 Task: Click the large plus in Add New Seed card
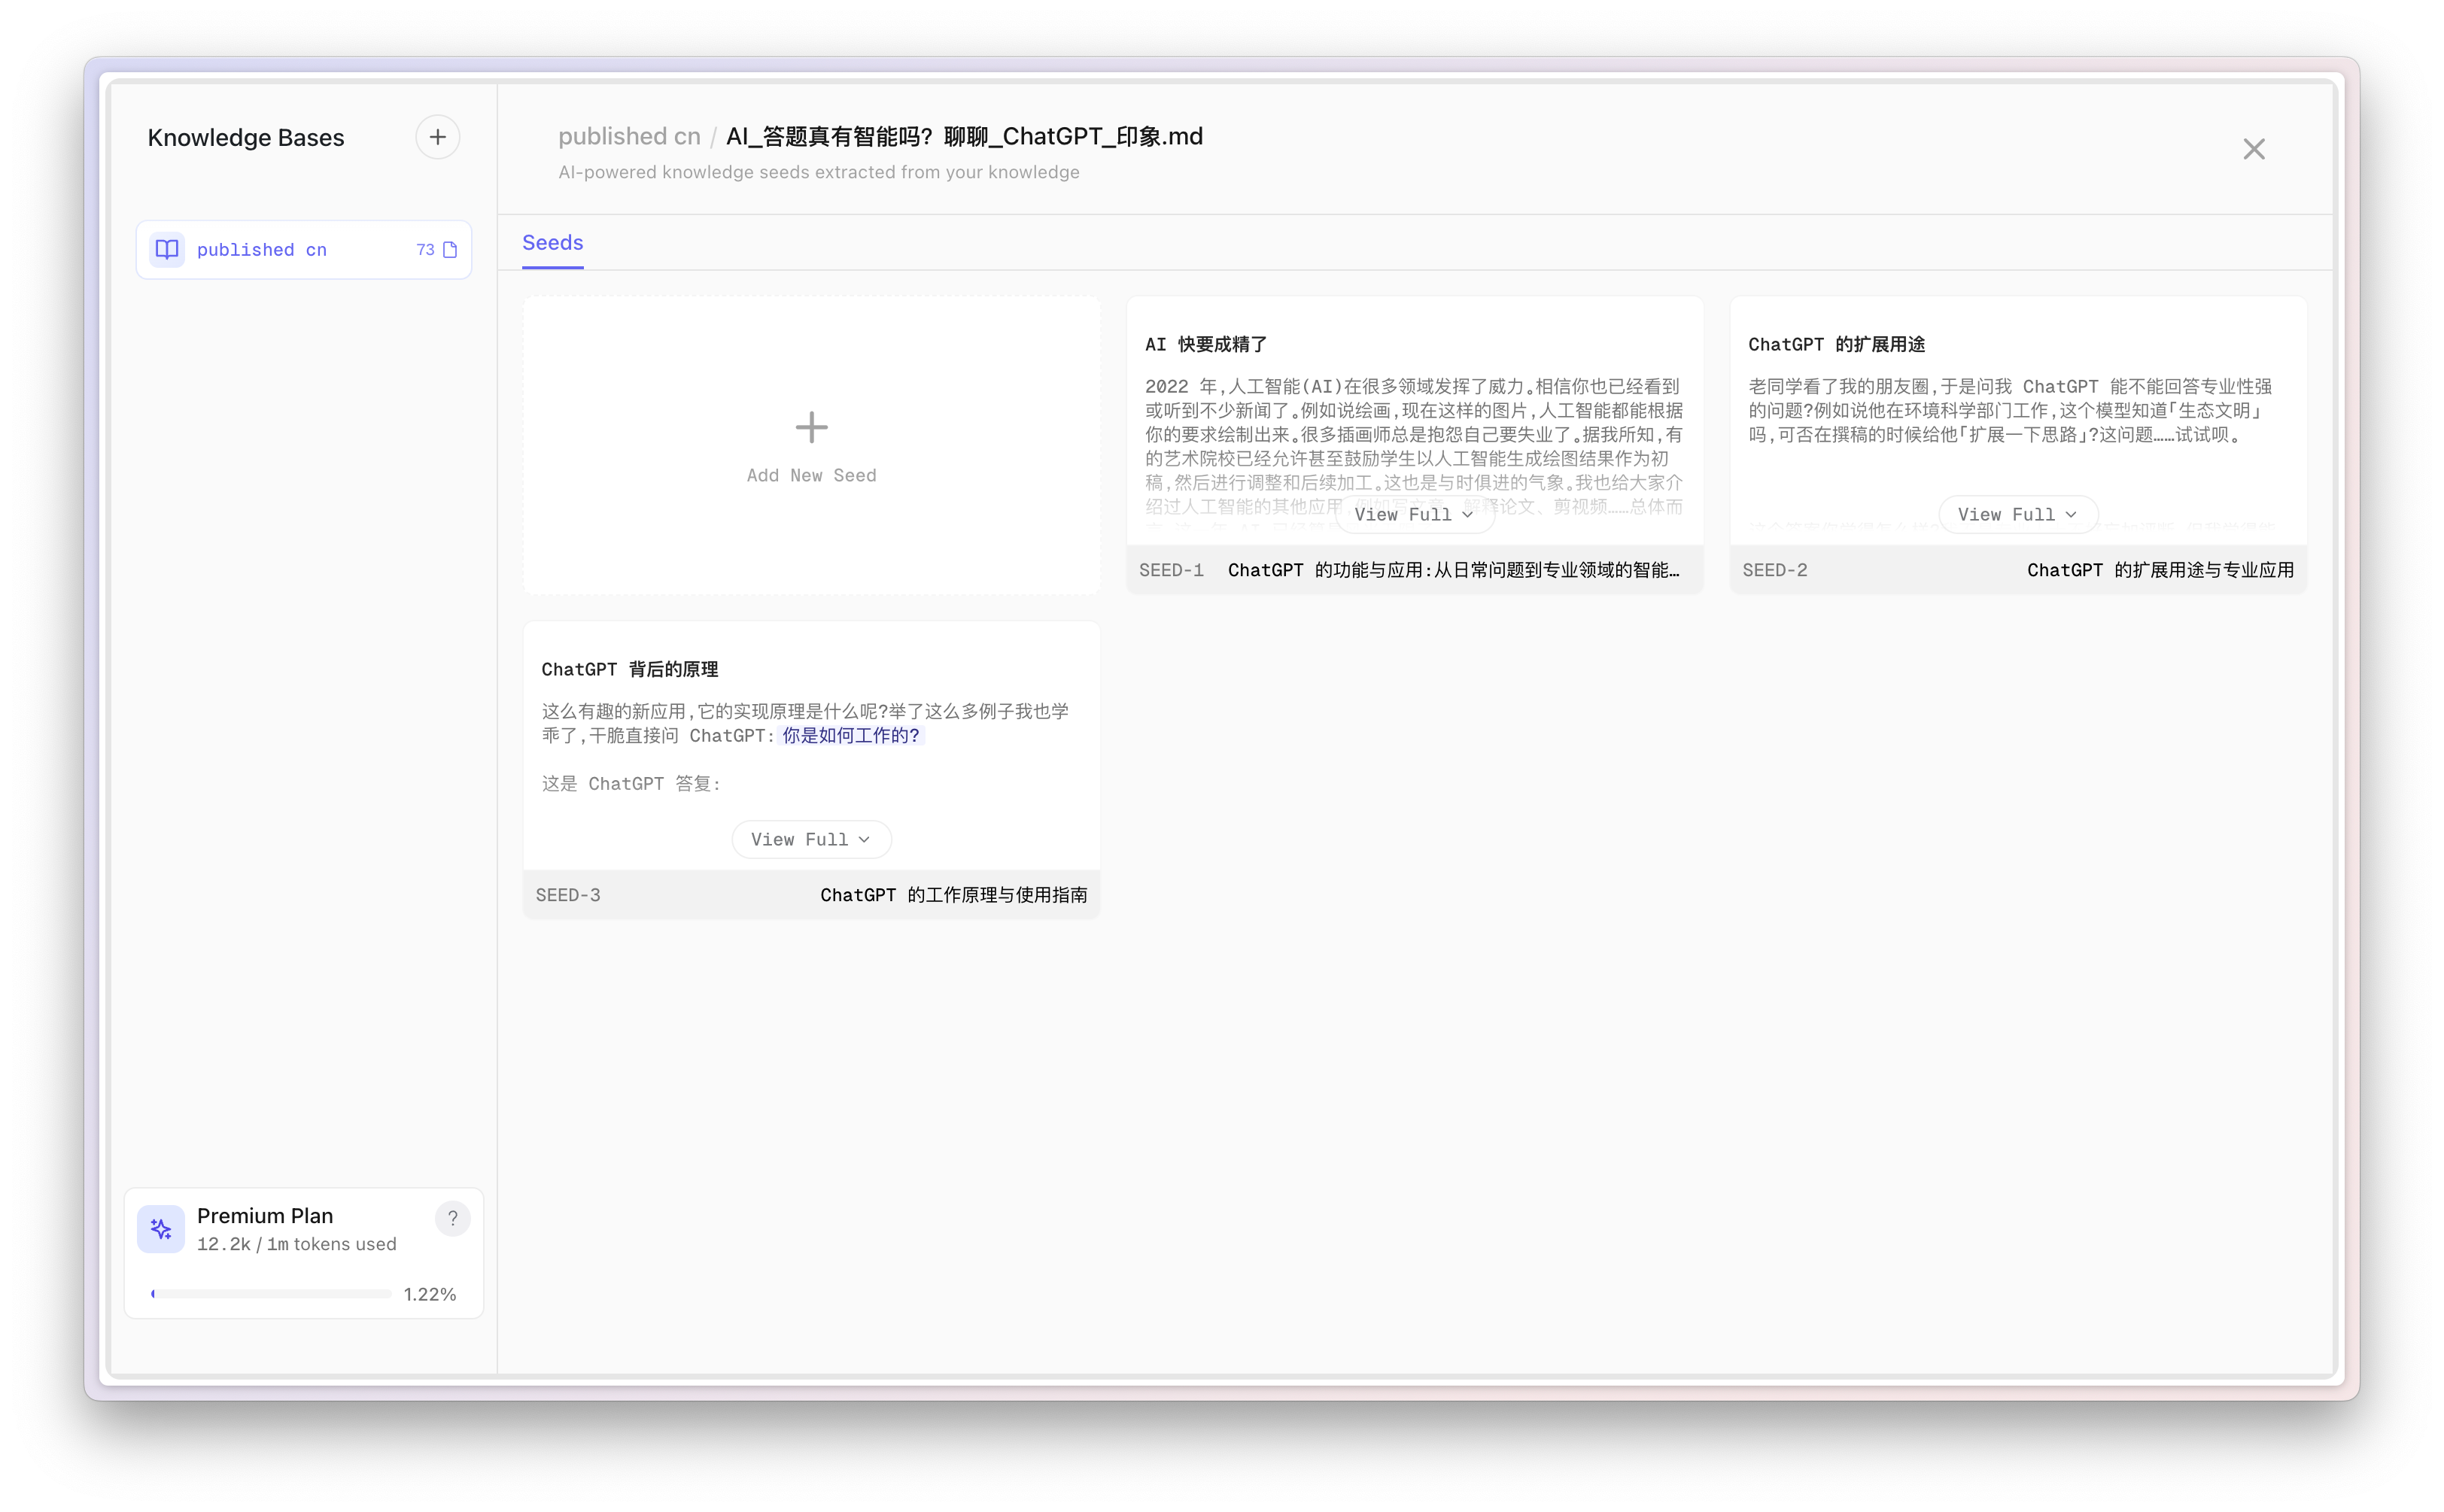[x=811, y=428]
